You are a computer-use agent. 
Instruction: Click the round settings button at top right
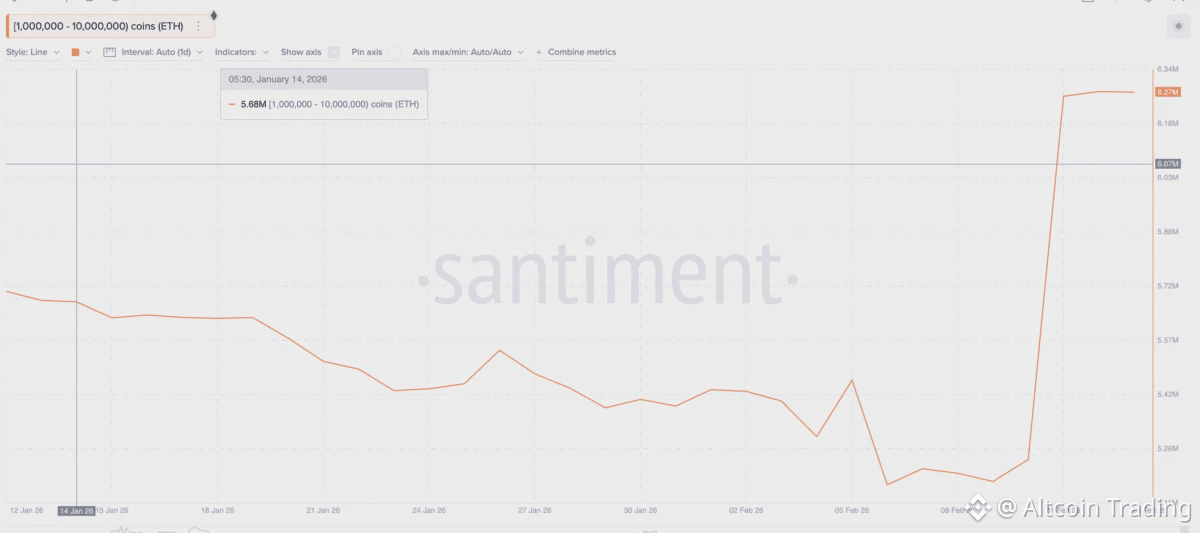point(1178,26)
